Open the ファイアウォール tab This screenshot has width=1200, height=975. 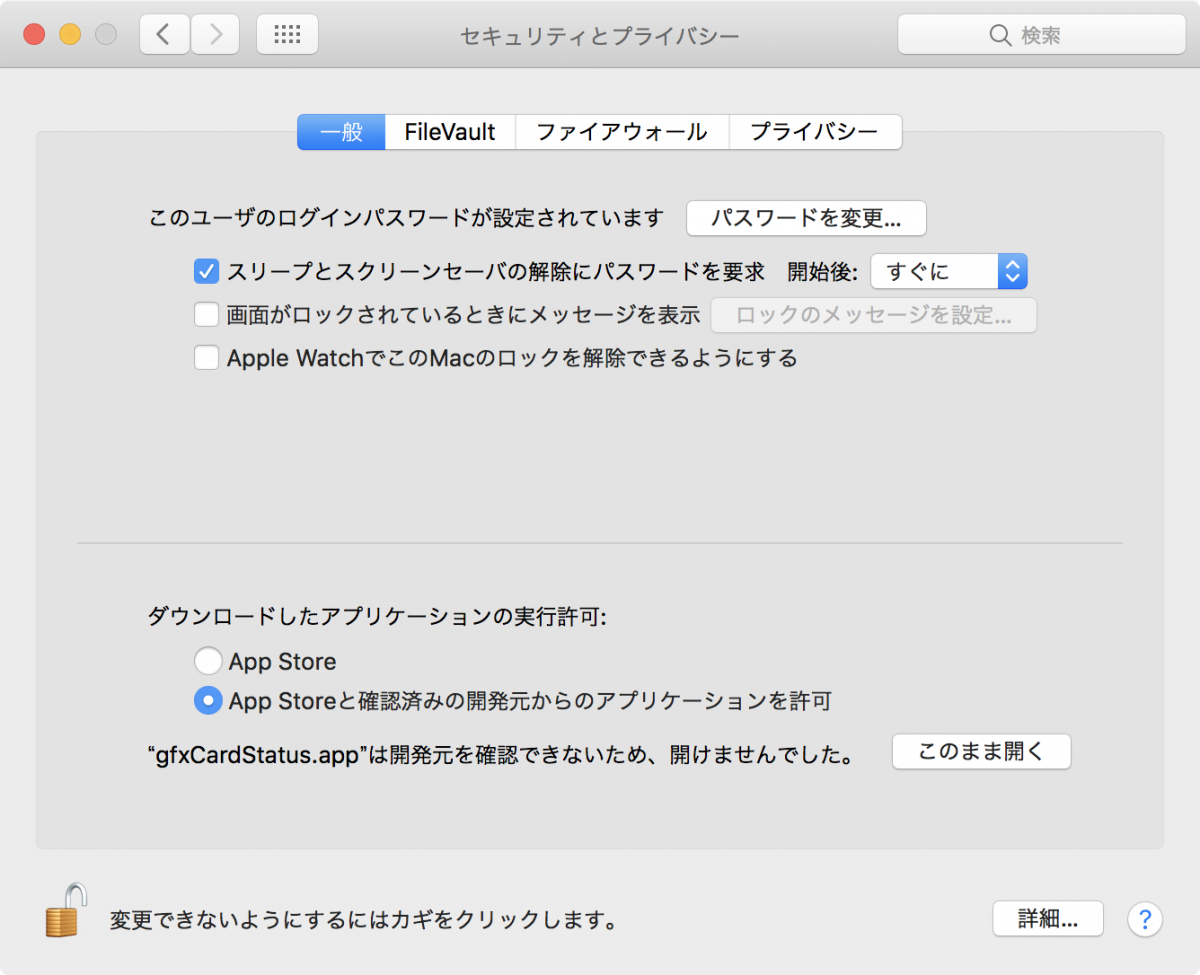click(x=621, y=131)
